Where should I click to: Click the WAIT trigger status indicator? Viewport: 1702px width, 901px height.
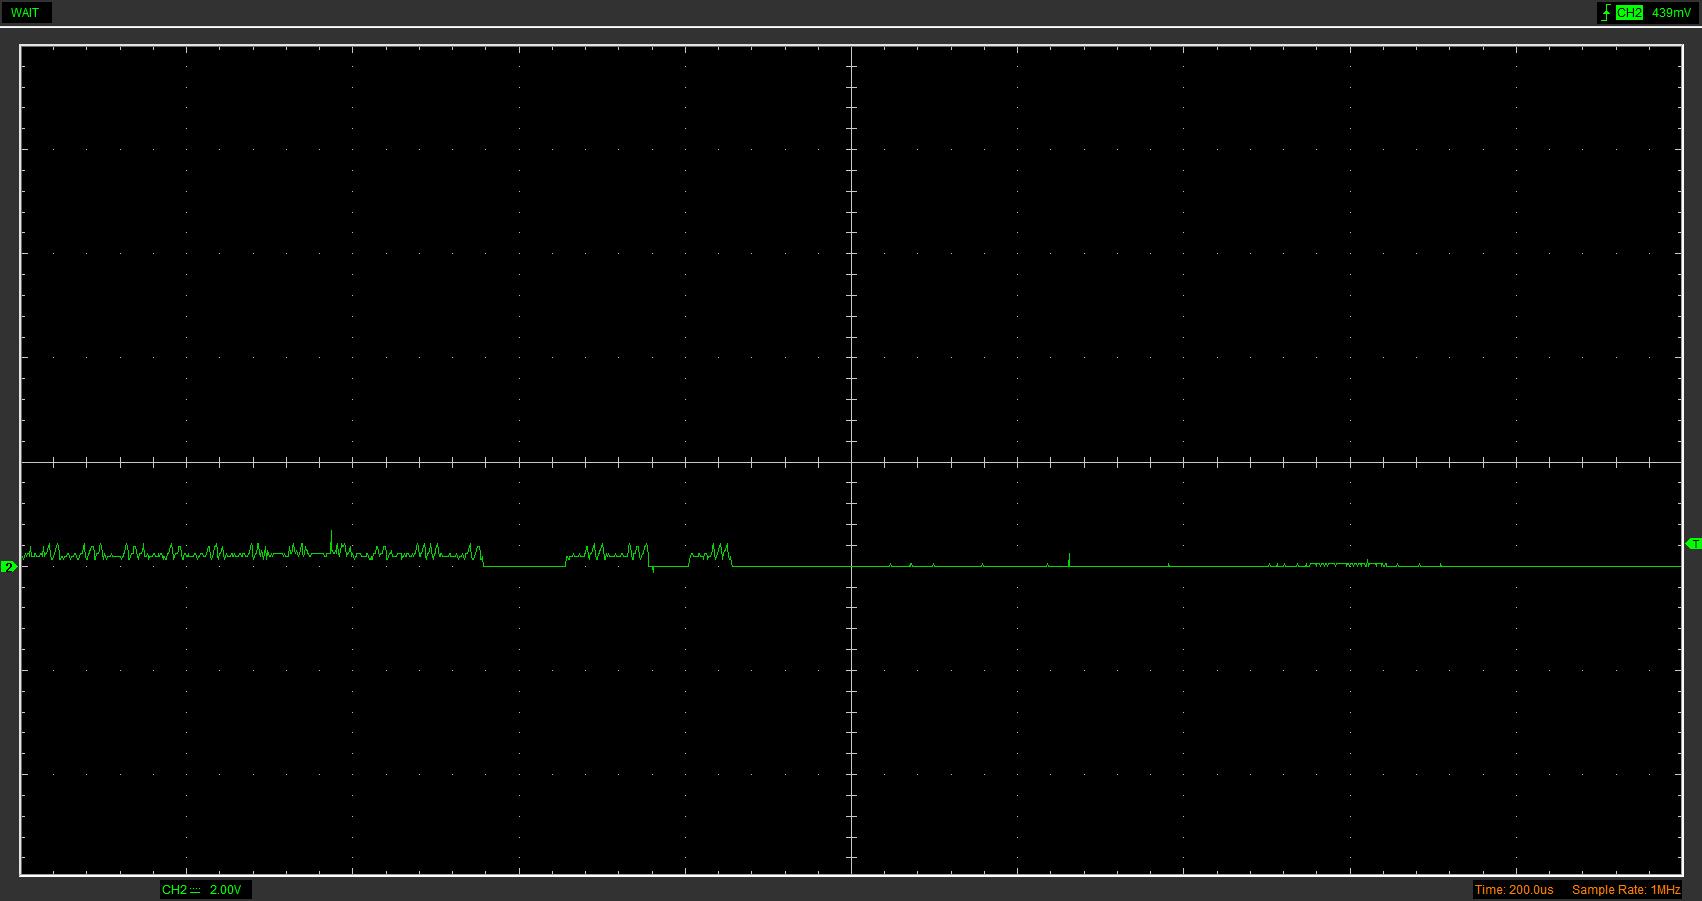pos(25,13)
